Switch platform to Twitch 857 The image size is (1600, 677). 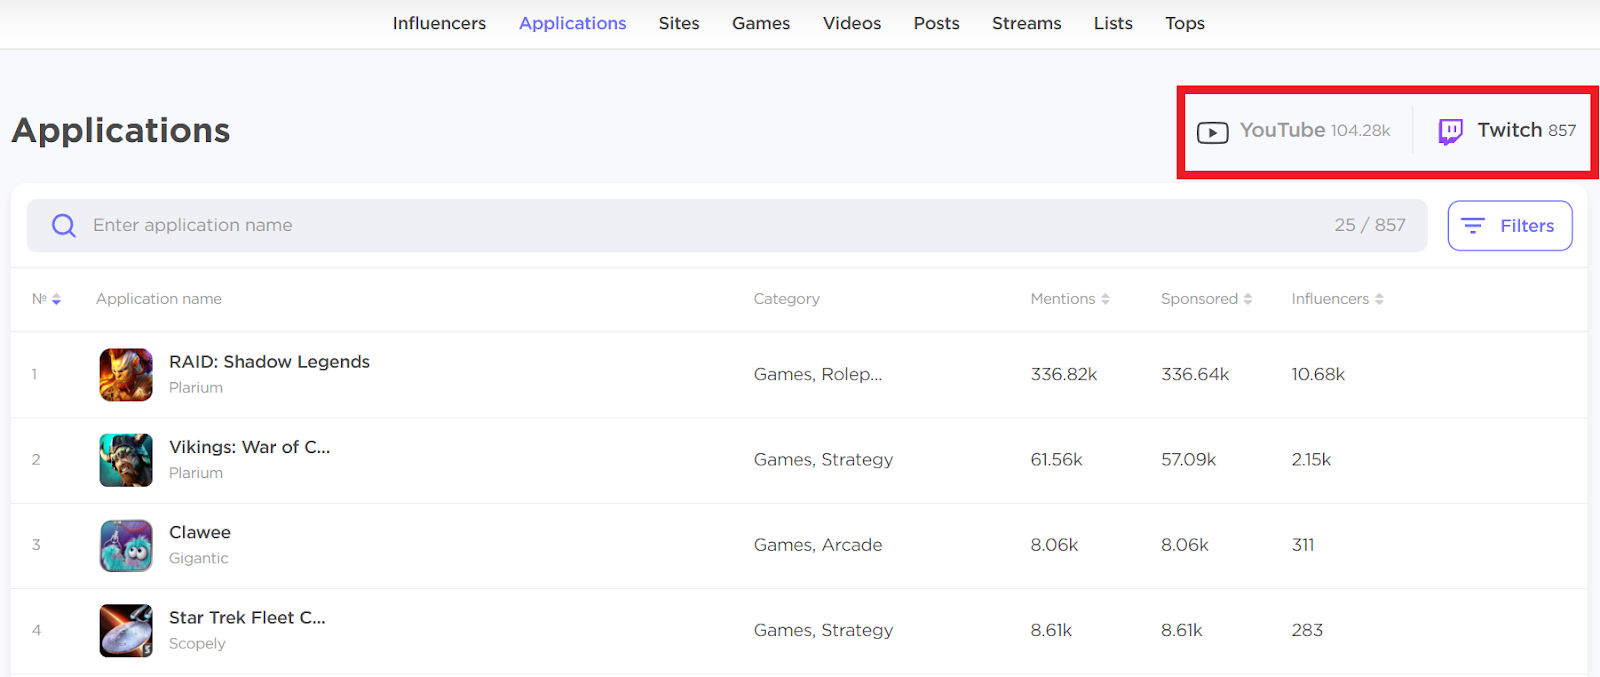point(1507,131)
